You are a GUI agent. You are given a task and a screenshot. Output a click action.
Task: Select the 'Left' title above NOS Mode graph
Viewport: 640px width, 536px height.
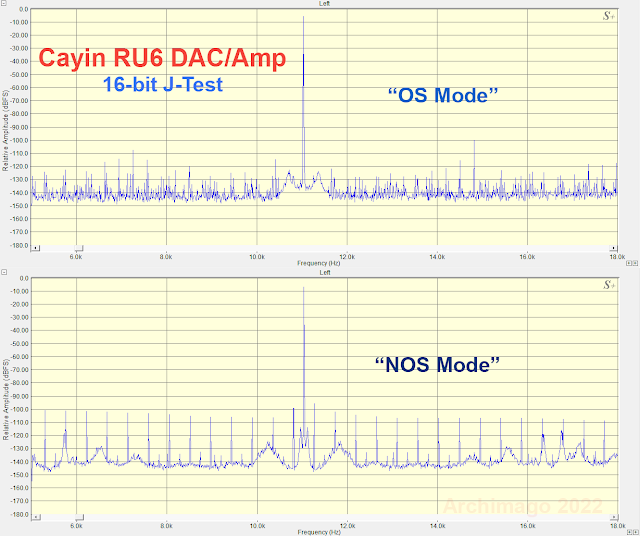click(x=324, y=272)
